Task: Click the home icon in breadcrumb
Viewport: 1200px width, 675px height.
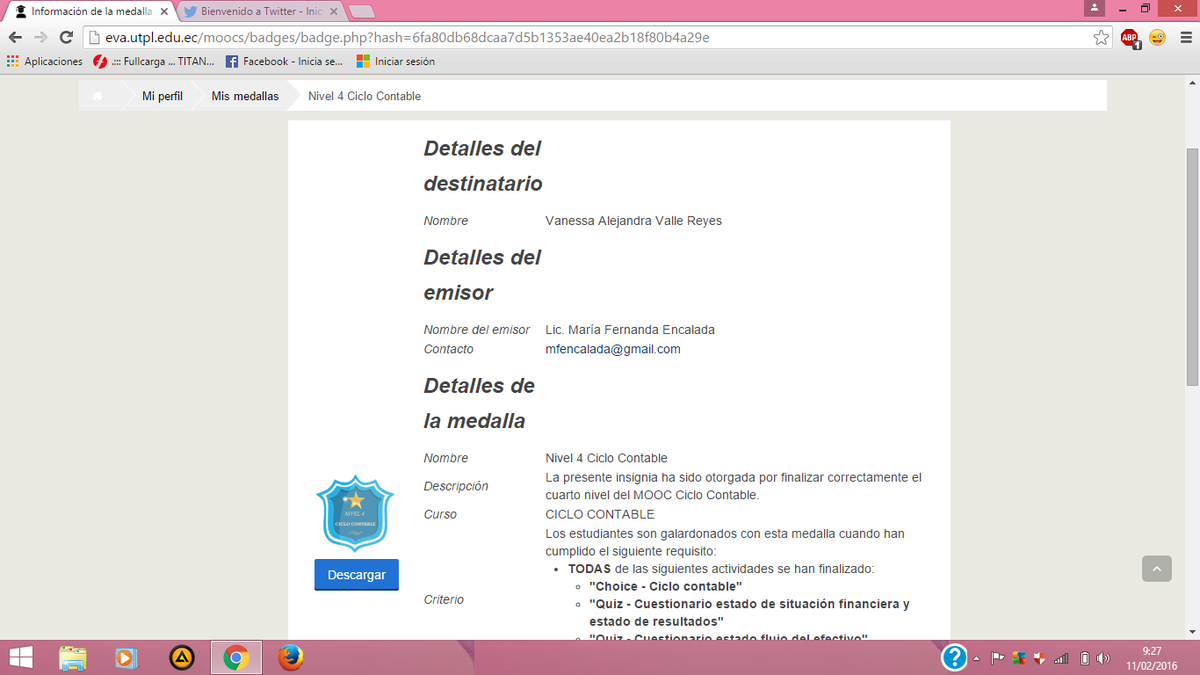Action: pyautogui.click(x=97, y=96)
